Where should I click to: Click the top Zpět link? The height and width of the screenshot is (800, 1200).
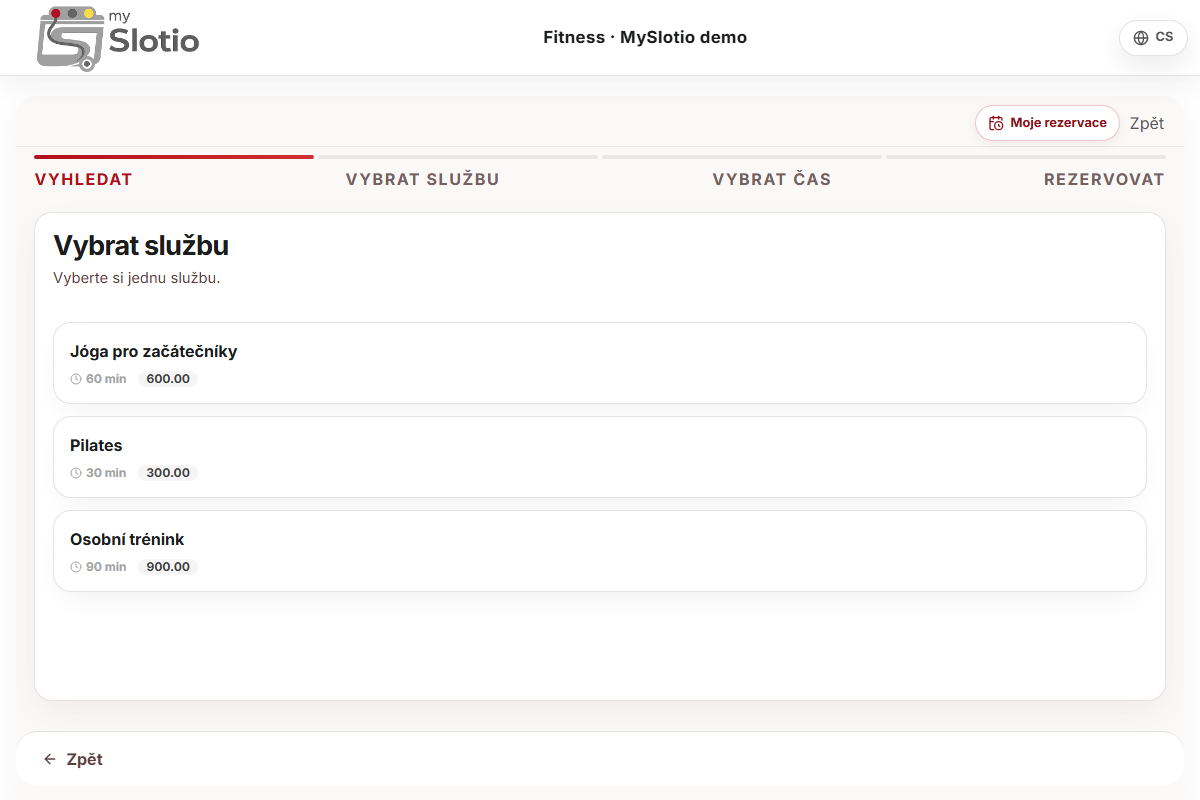pos(1147,124)
